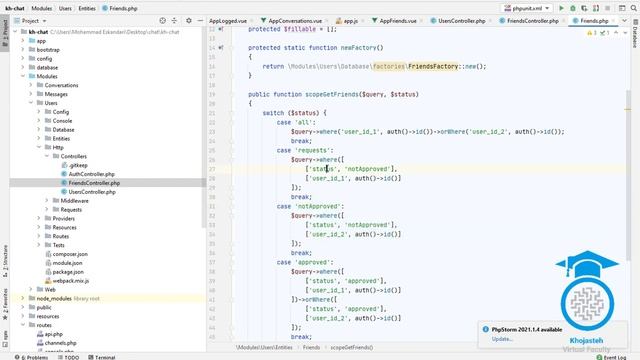Open the TODO tool window

pyautogui.click(x=68, y=357)
